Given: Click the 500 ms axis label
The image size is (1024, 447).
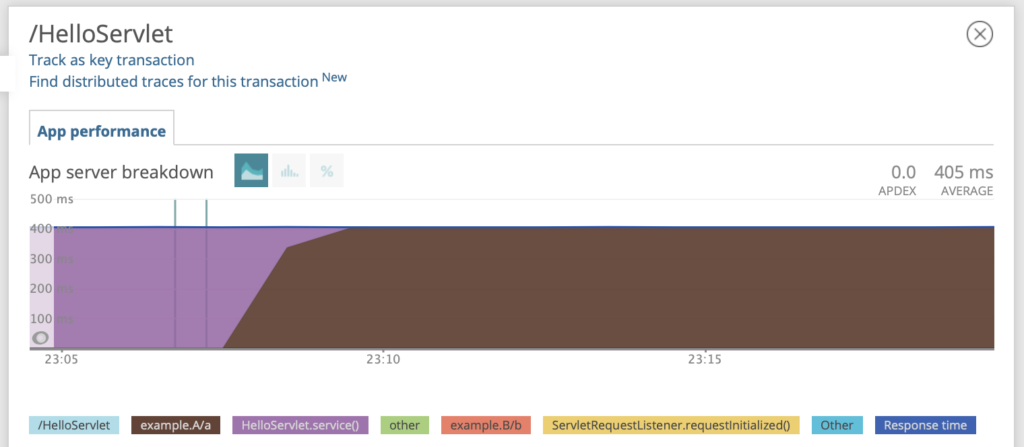Looking at the screenshot, I should pyautogui.click(x=52, y=199).
